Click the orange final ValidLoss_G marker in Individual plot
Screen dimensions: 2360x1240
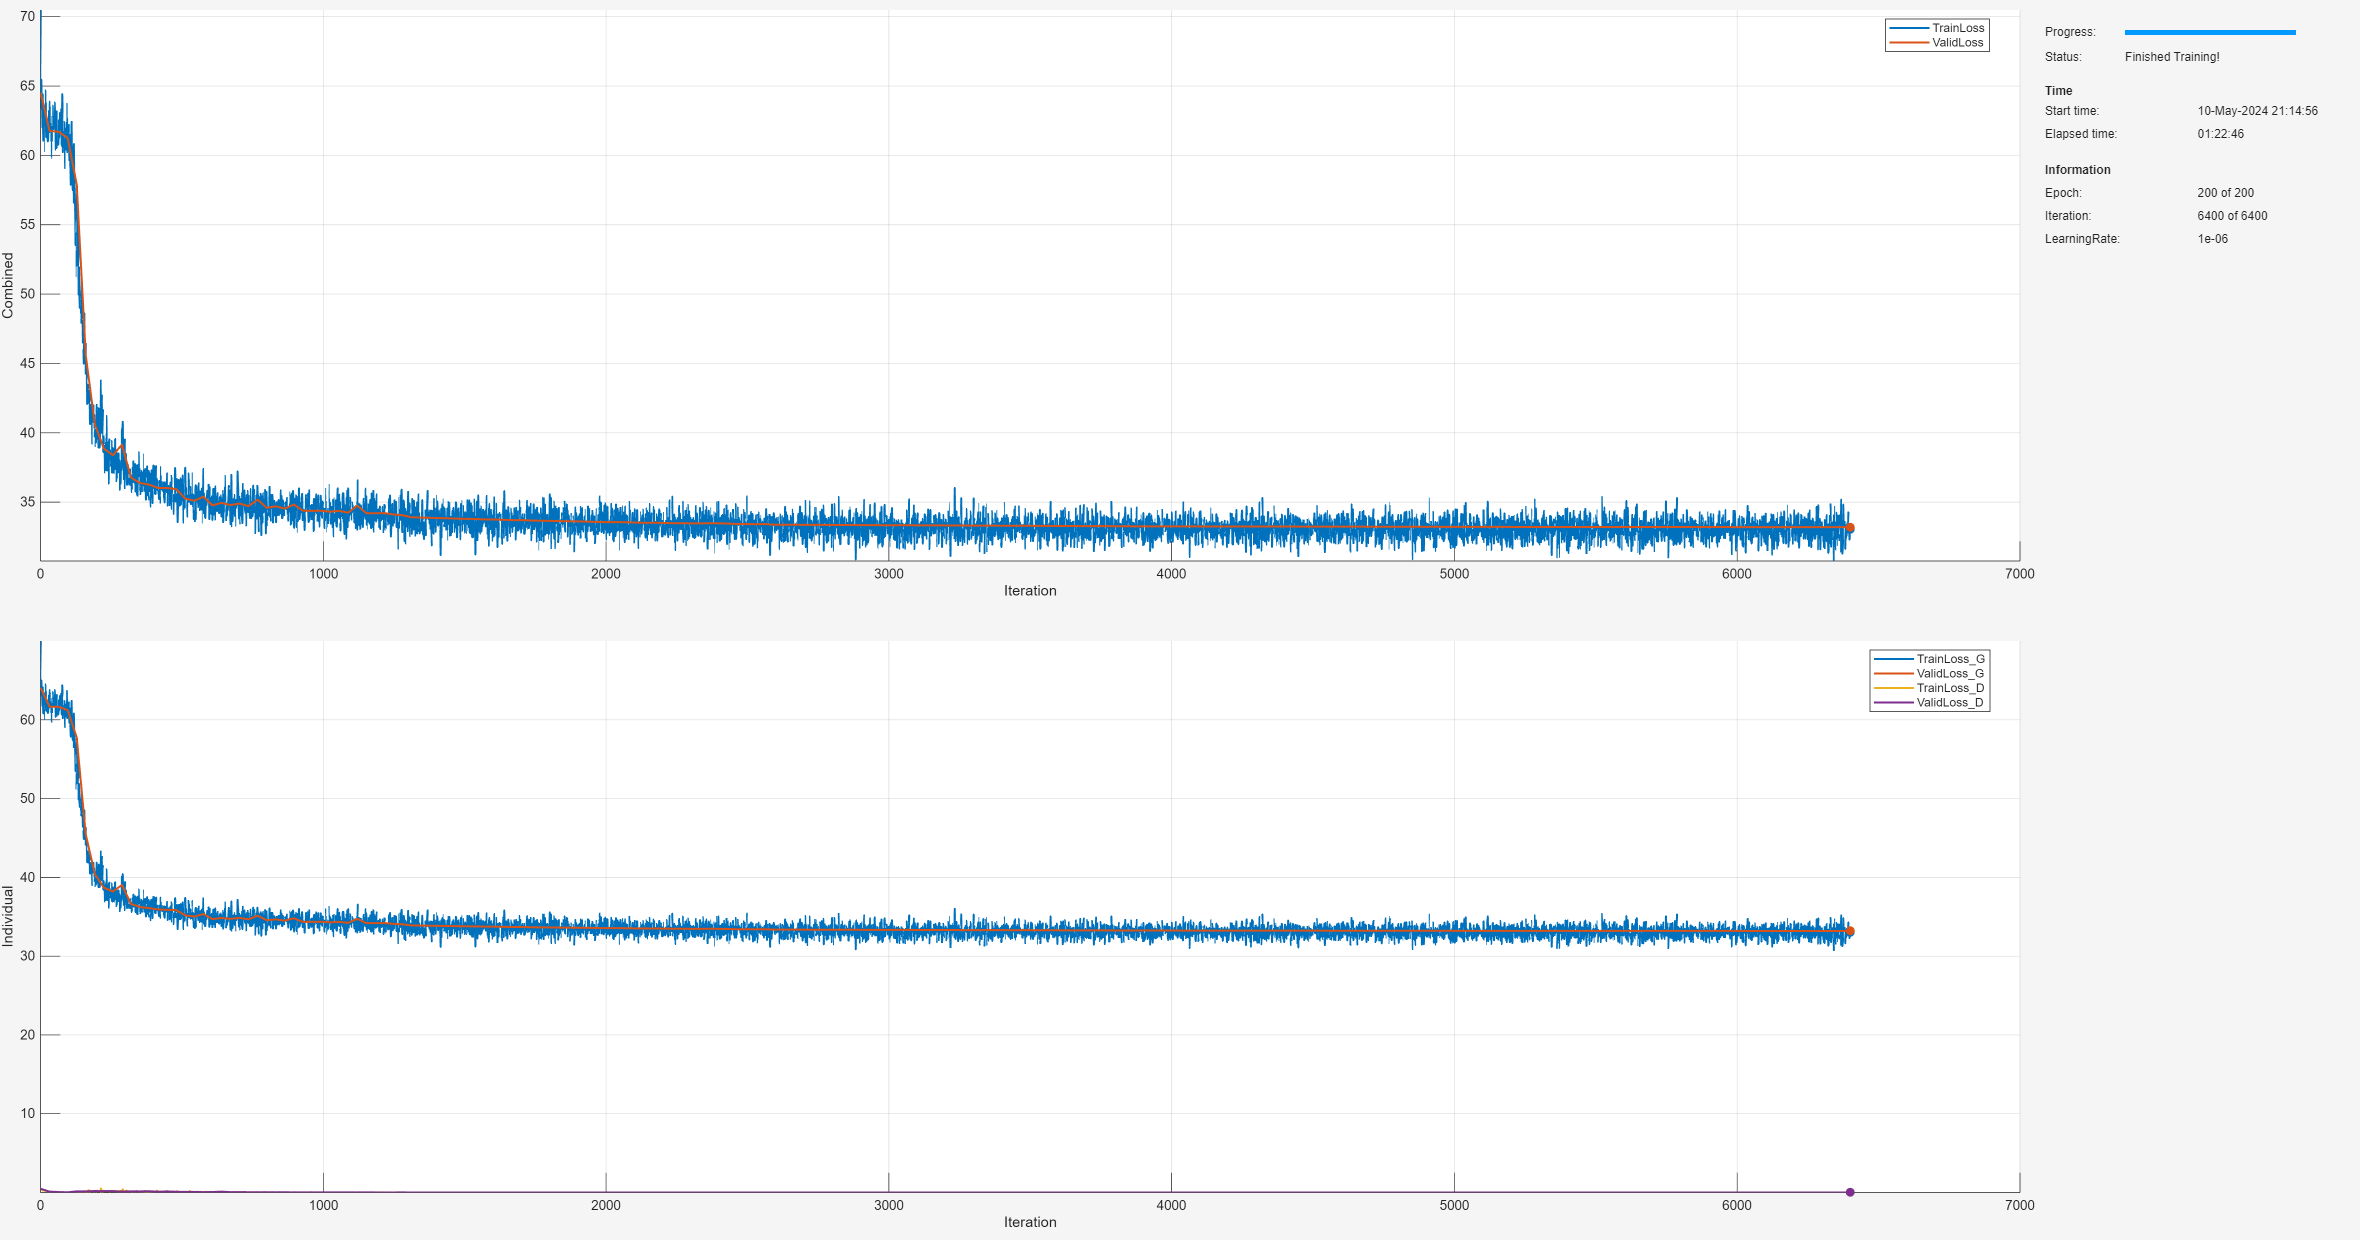(1849, 931)
